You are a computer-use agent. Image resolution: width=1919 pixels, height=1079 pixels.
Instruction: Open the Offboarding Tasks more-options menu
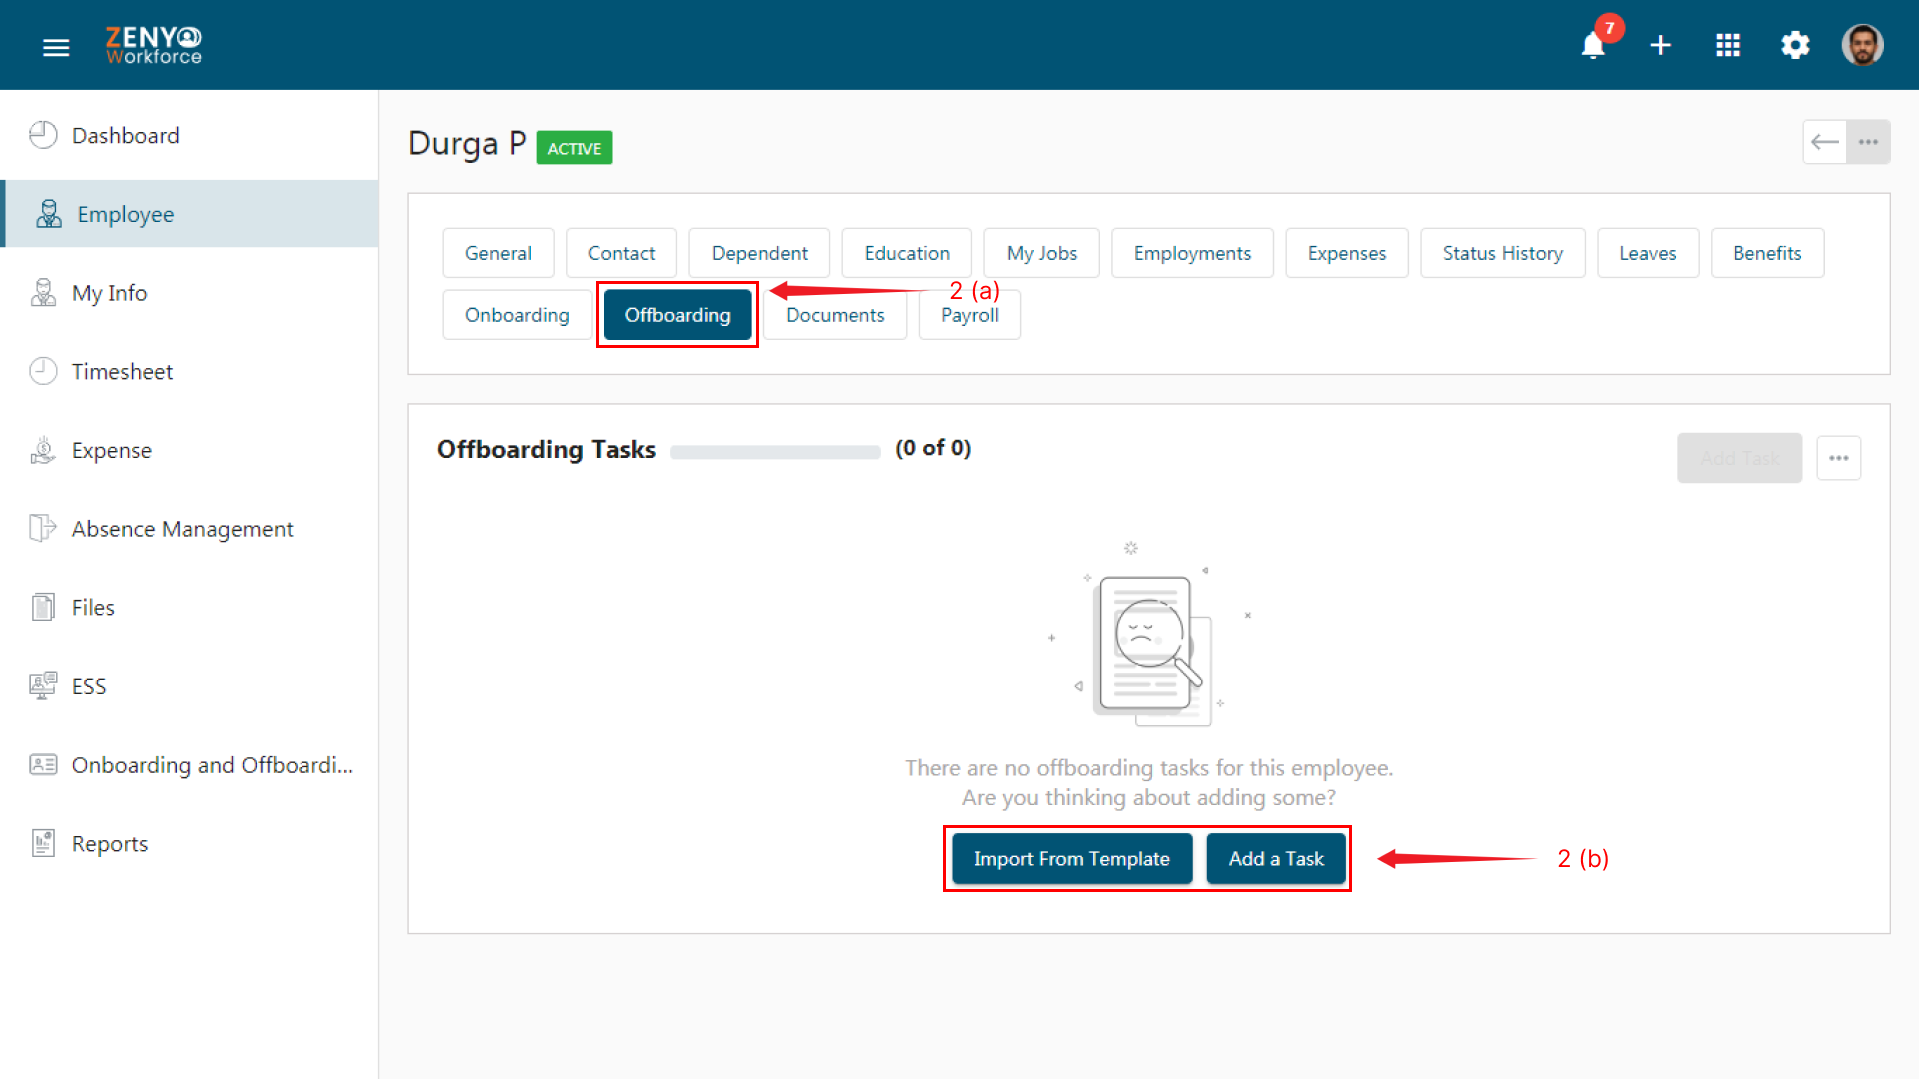tap(1838, 458)
